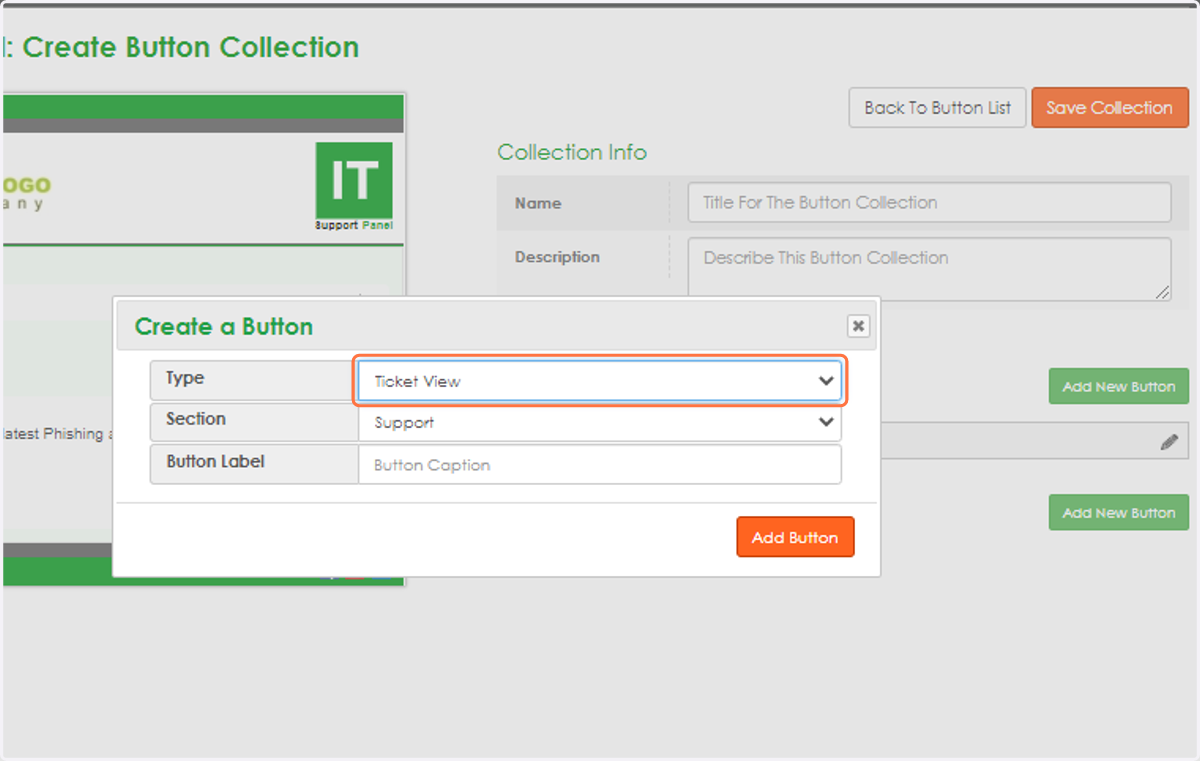Click the Description text area
Image resolution: width=1200 pixels, height=761 pixels.
[929, 268]
